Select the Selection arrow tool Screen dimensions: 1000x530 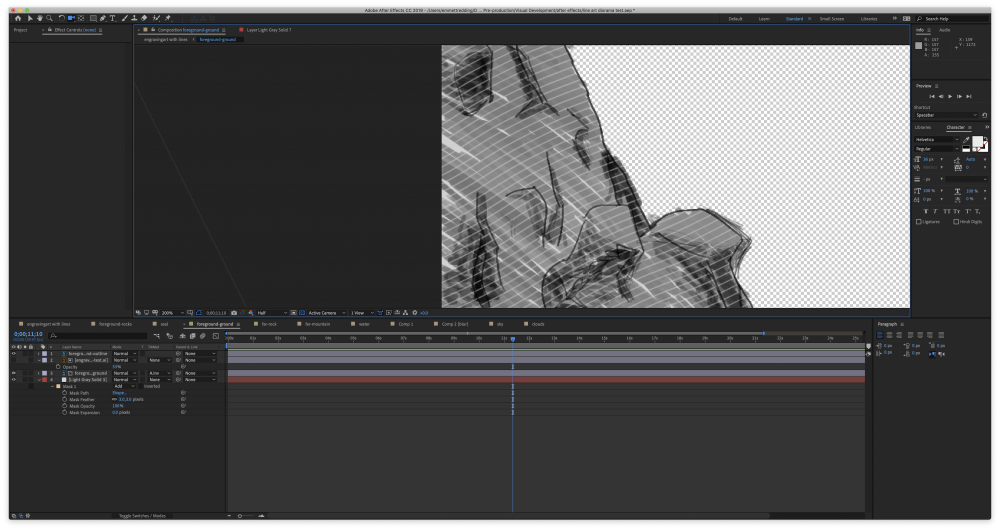(29, 18)
